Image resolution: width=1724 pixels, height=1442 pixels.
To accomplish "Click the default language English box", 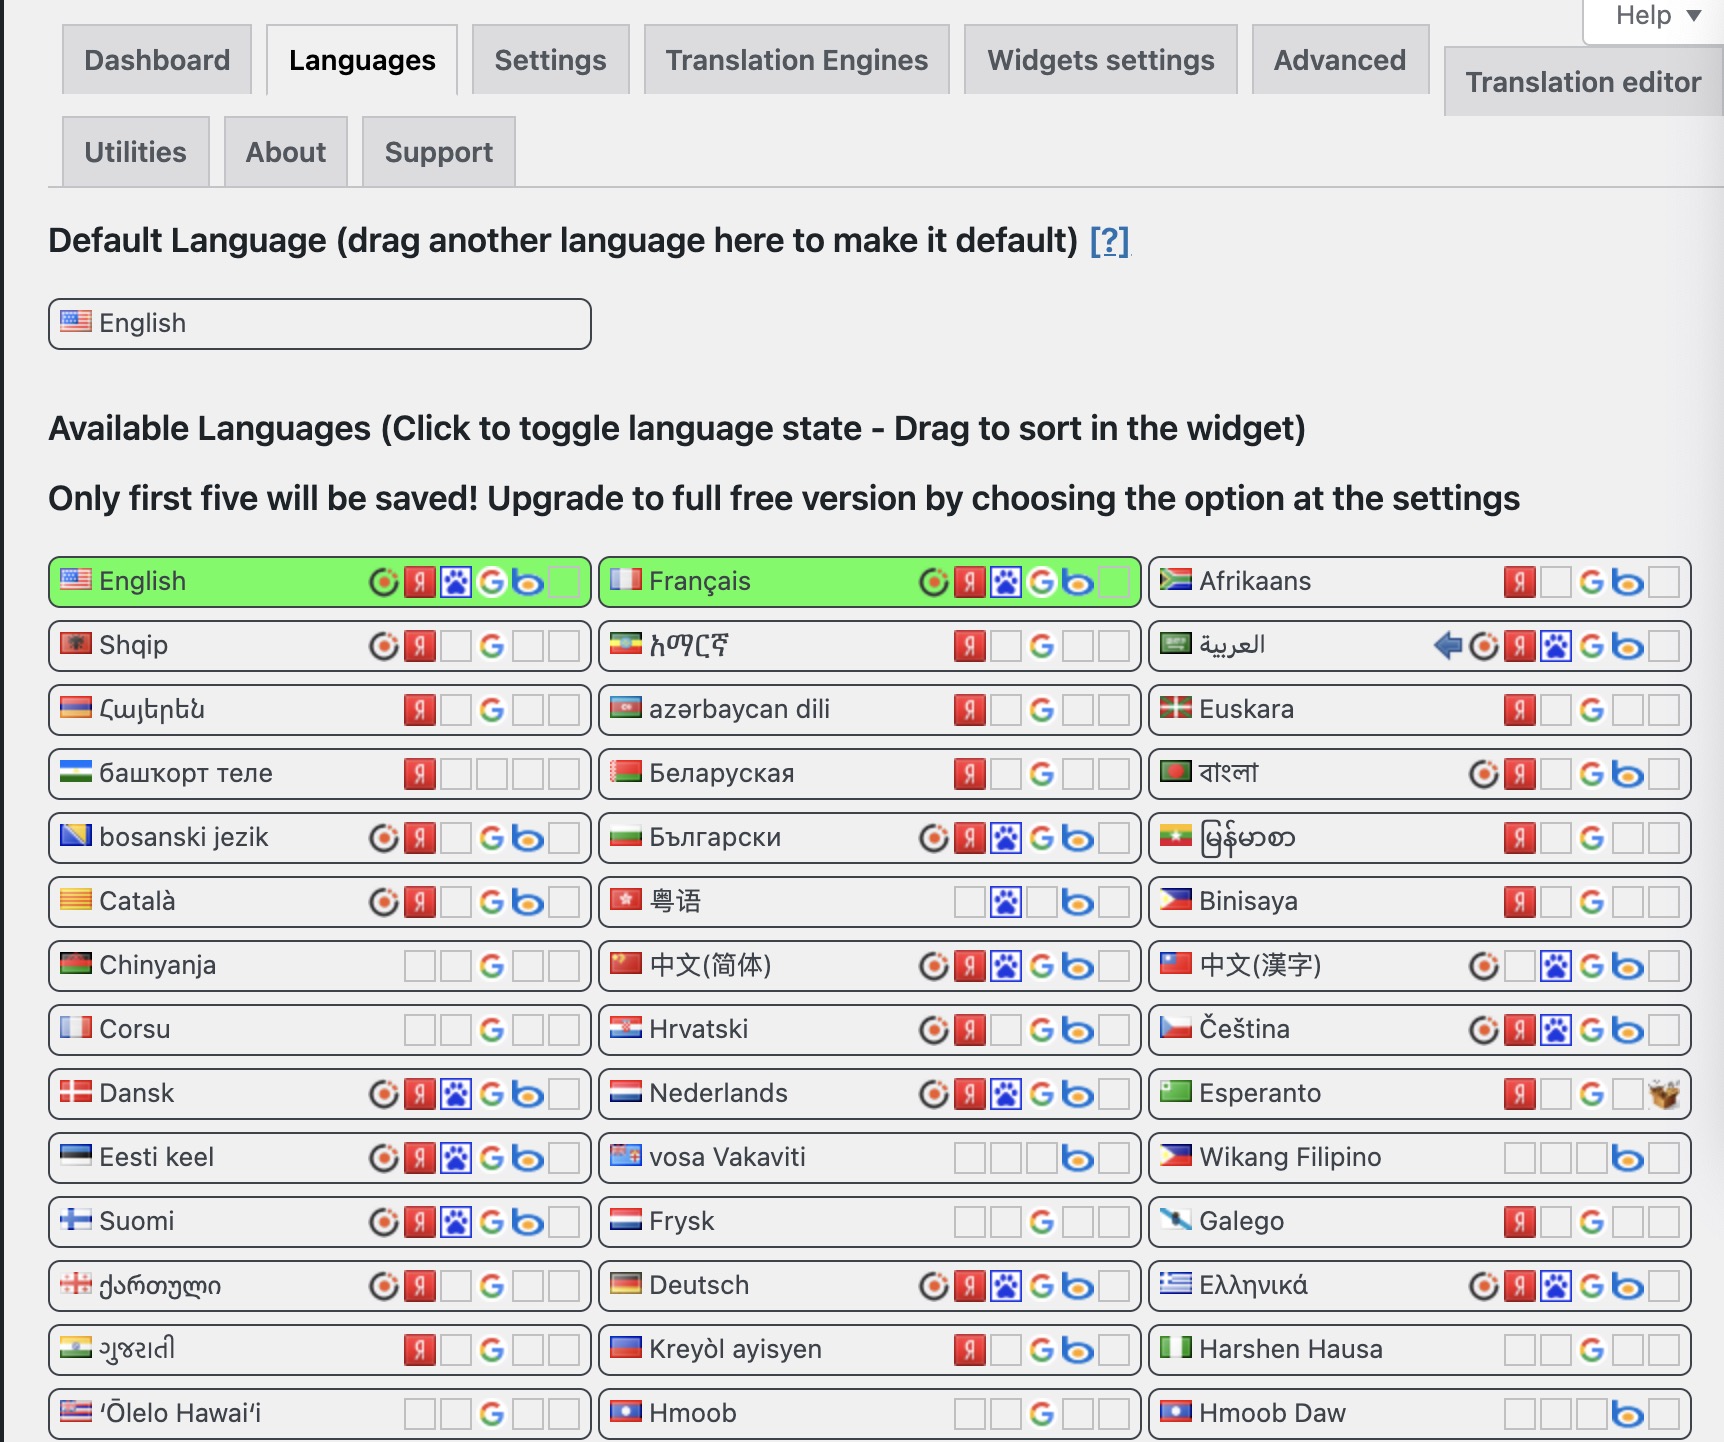I will tap(319, 323).
